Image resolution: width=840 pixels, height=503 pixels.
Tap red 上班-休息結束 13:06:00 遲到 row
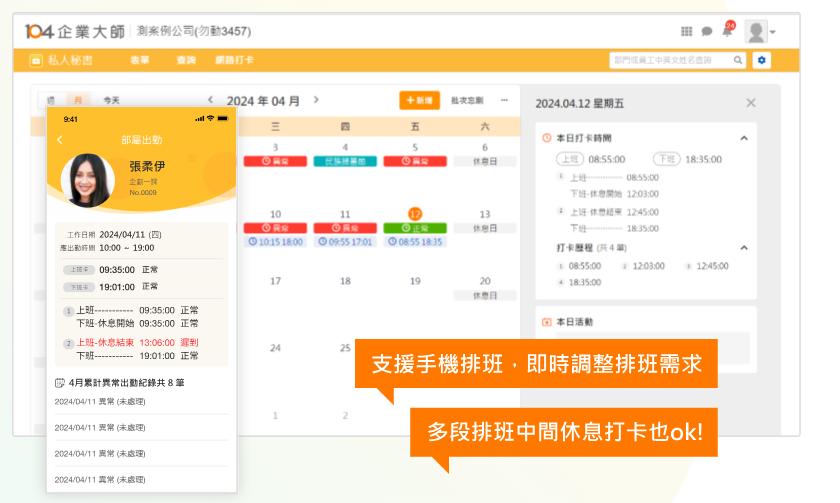coord(137,342)
